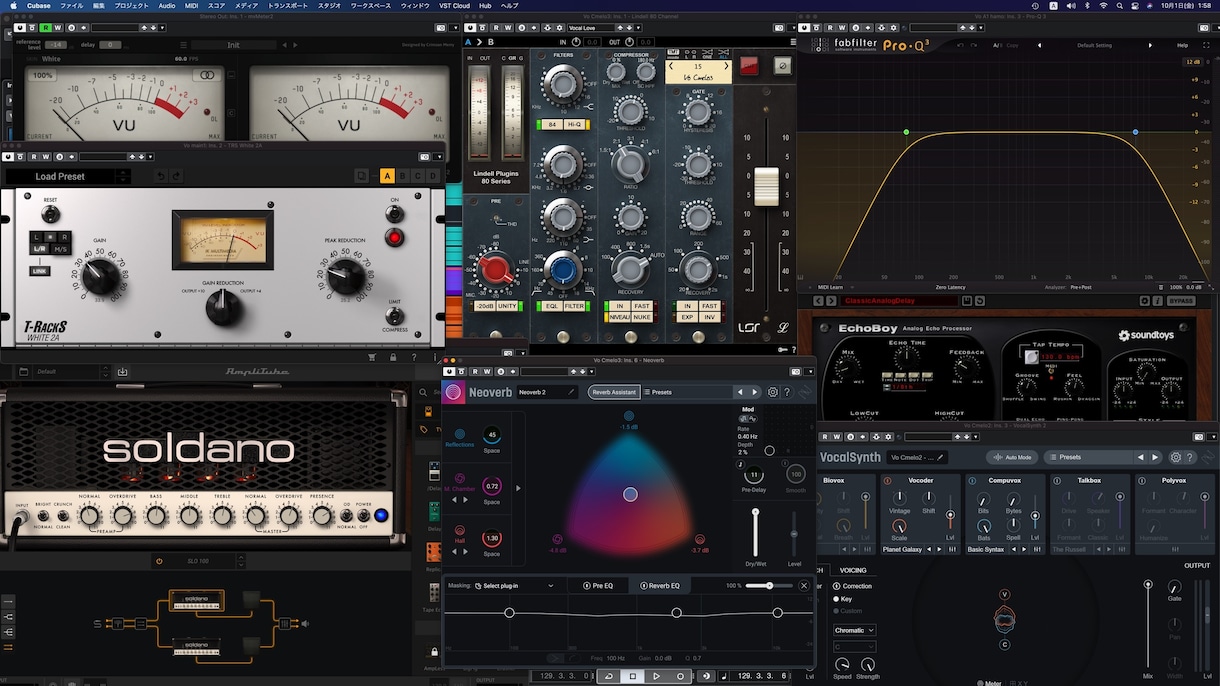
Task: Toggle M/S mode on T-RackS White 2A
Action: coord(61,248)
